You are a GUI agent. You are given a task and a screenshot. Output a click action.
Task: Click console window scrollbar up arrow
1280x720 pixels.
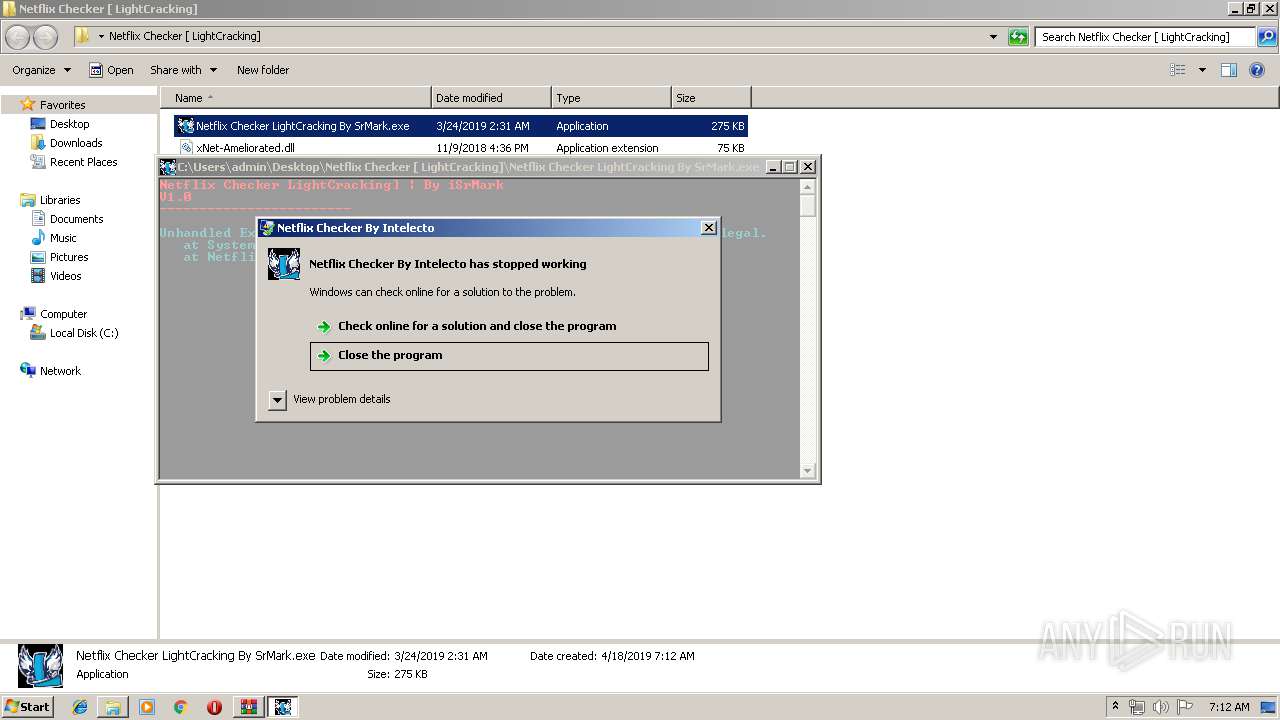[808, 187]
